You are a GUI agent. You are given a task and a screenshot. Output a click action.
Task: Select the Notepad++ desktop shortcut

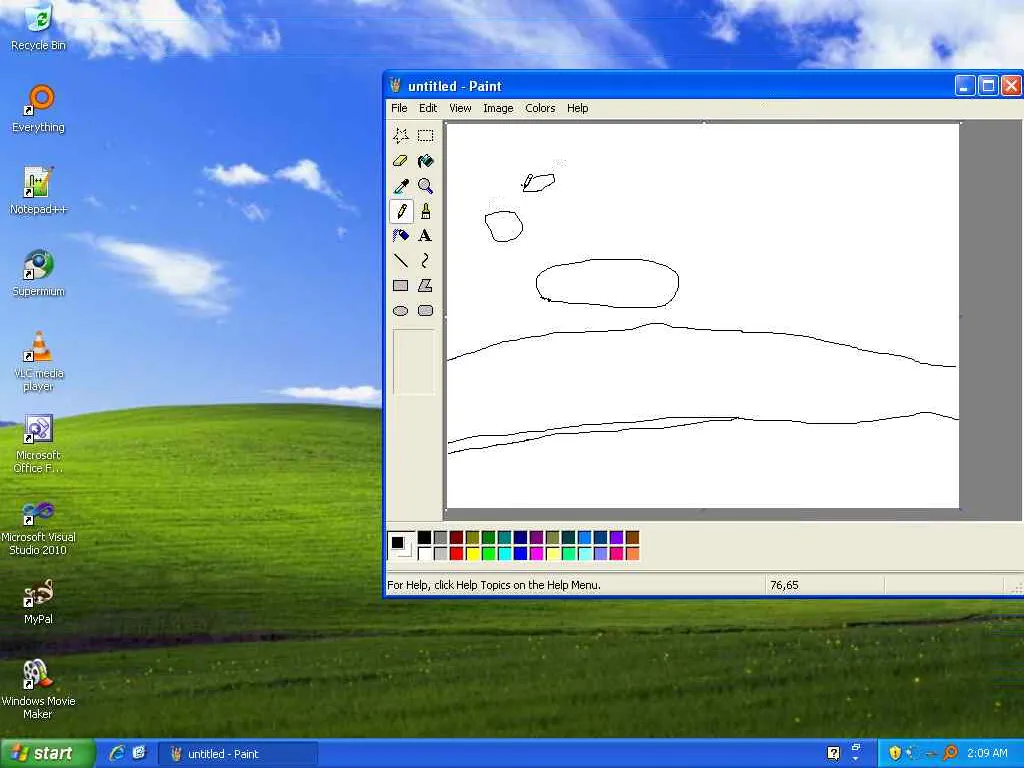39,191
